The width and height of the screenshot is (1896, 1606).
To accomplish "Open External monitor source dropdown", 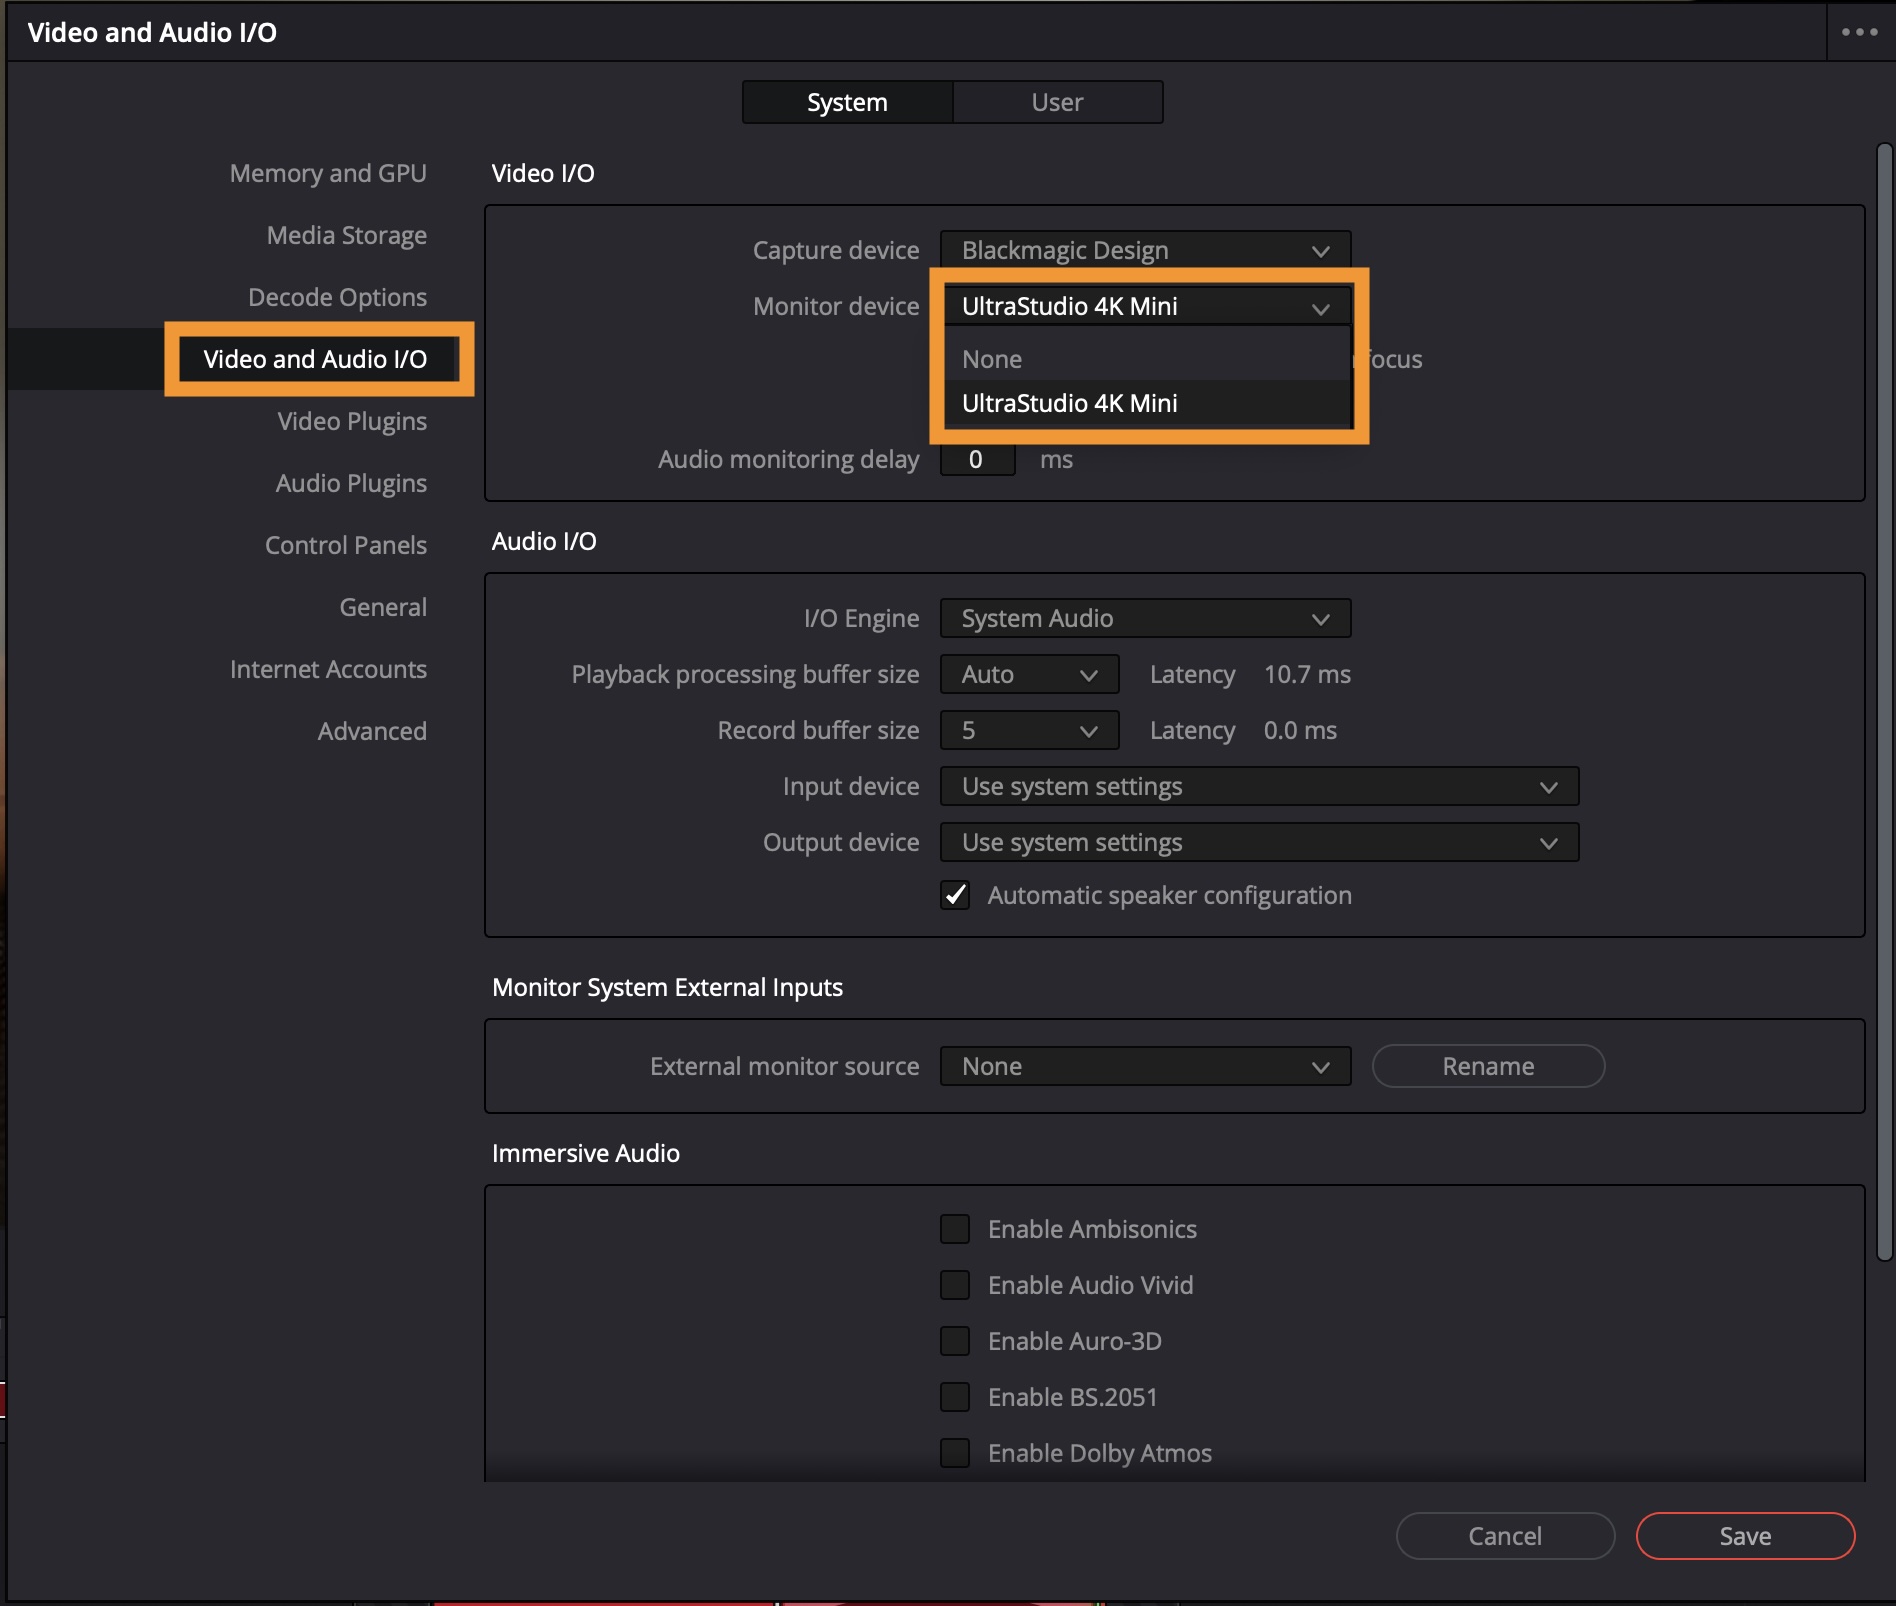I will pyautogui.click(x=1145, y=1066).
